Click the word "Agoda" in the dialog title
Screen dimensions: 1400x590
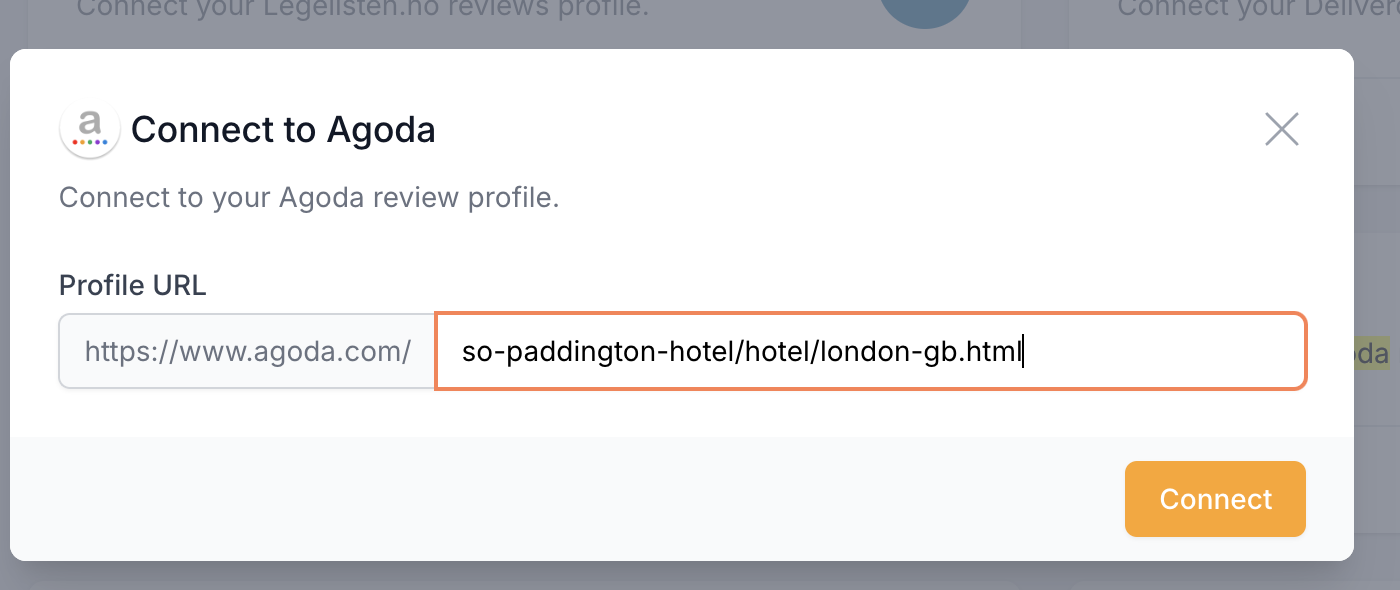381,130
